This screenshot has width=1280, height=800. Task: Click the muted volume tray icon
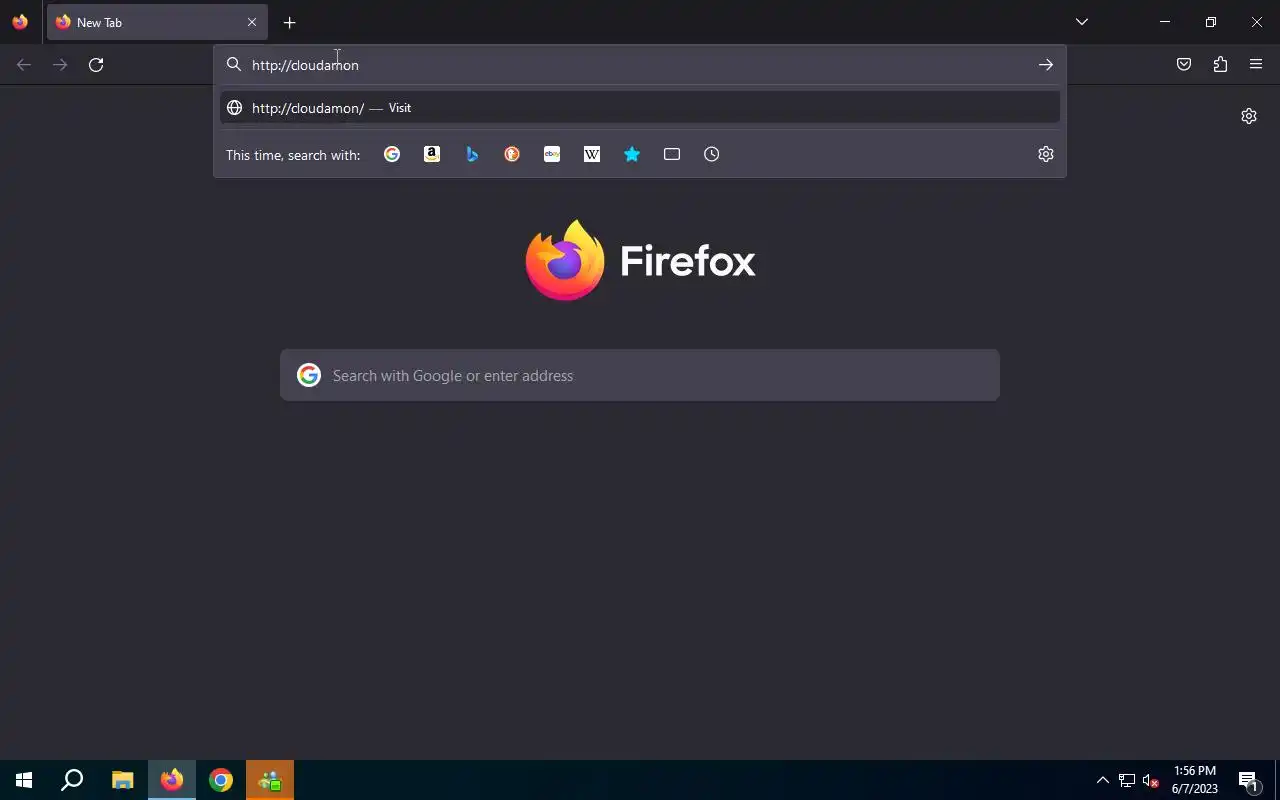pos(1151,780)
